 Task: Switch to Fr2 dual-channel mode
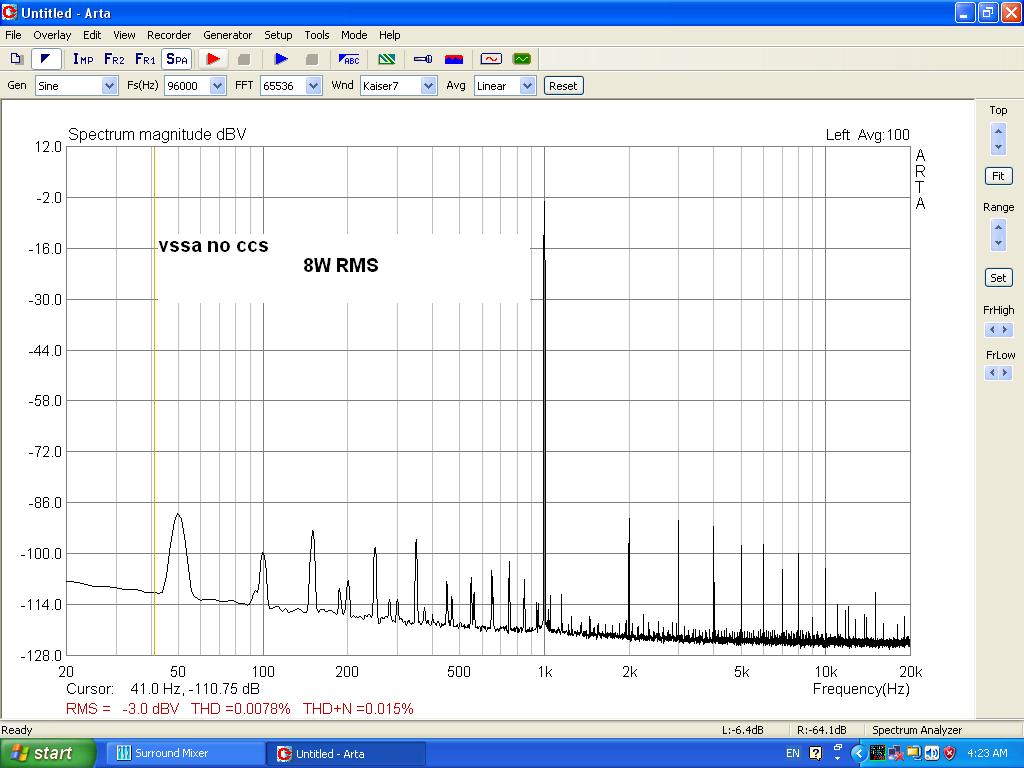[114, 59]
